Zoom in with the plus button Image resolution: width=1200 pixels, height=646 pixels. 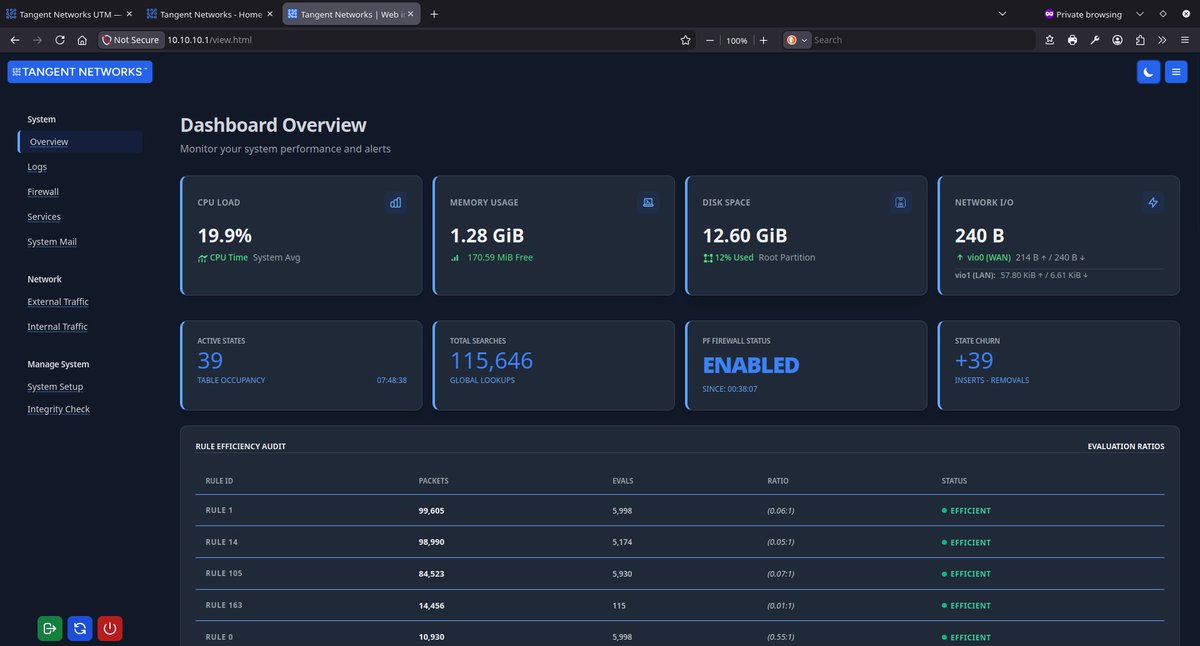point(763,40)
